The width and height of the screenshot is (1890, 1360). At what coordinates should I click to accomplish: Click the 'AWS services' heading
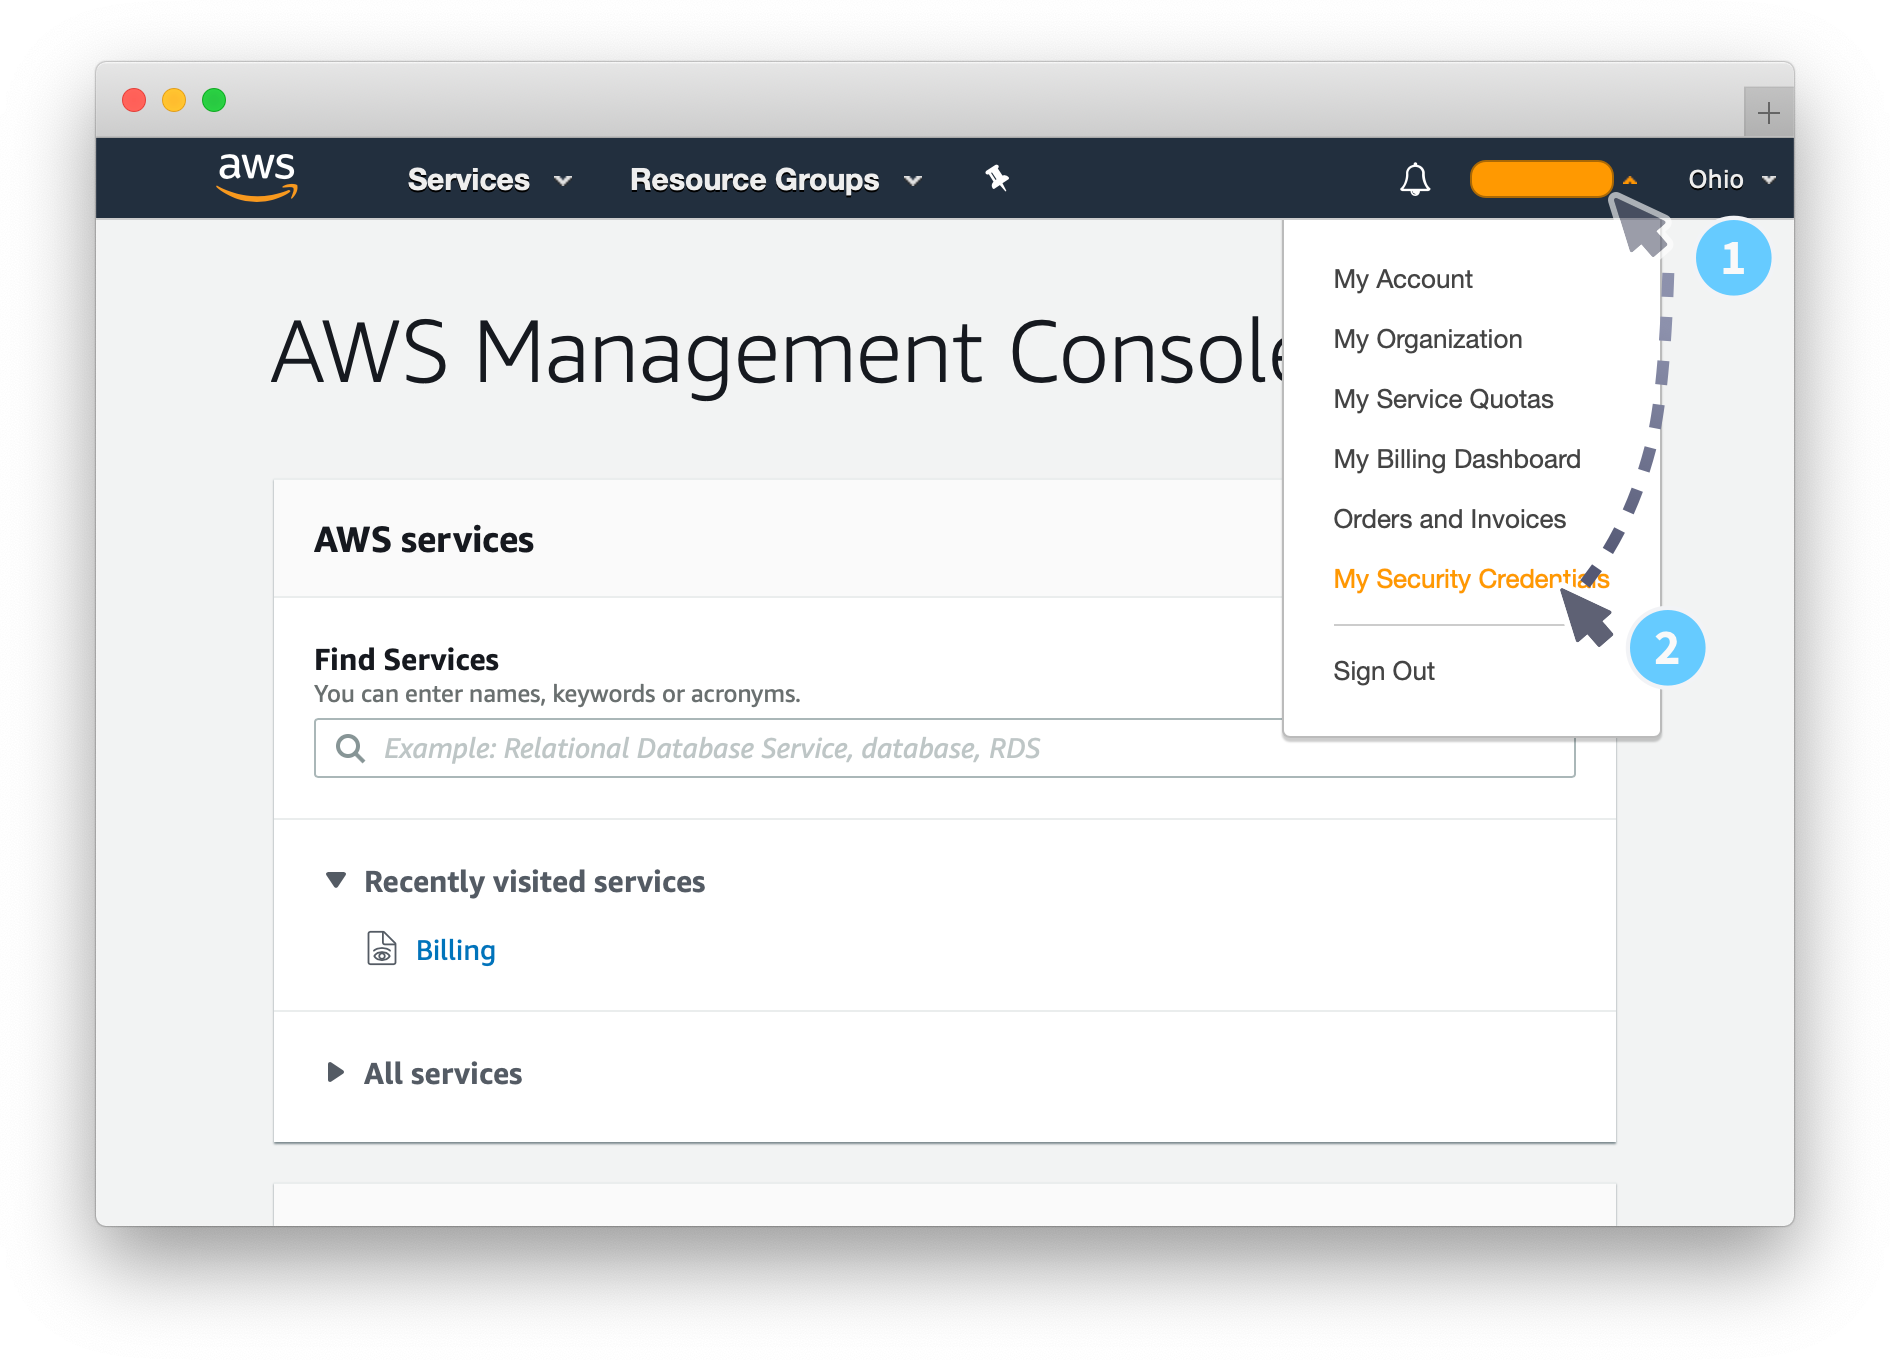[424, 540]
